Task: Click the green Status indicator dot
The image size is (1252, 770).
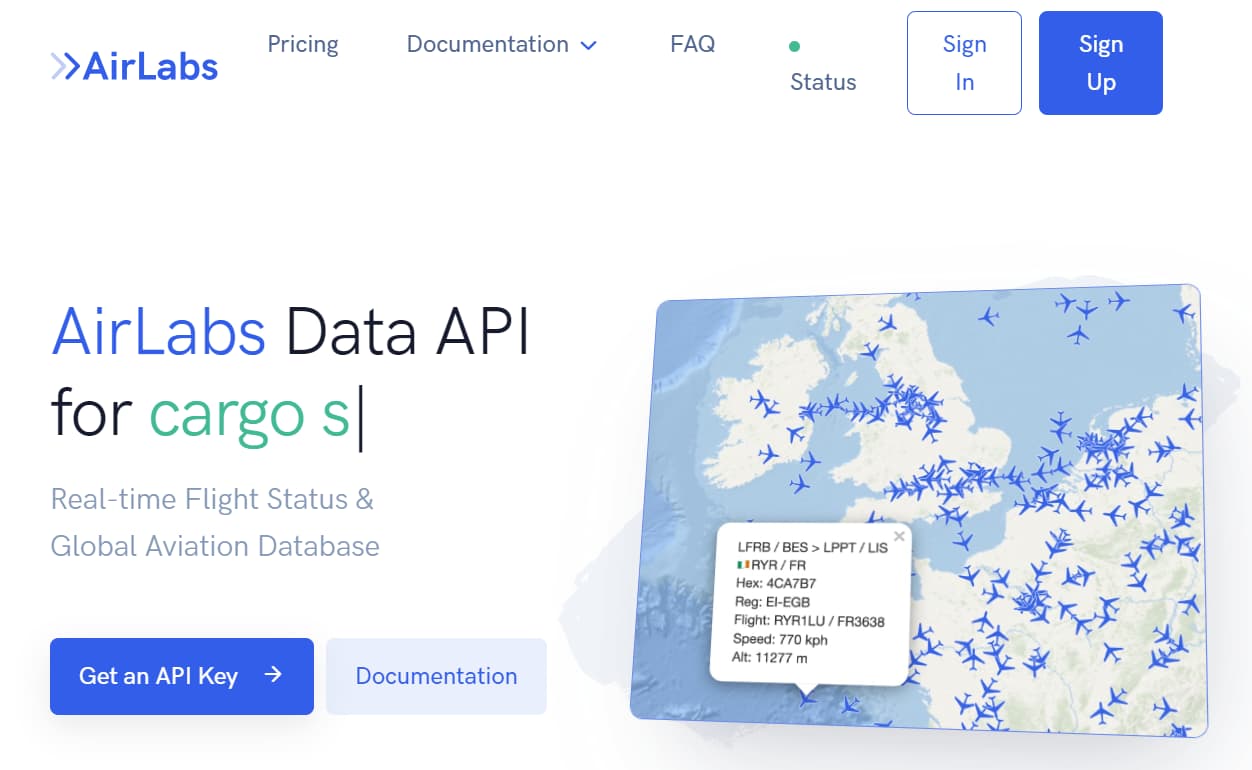Action: coord(794,46)
